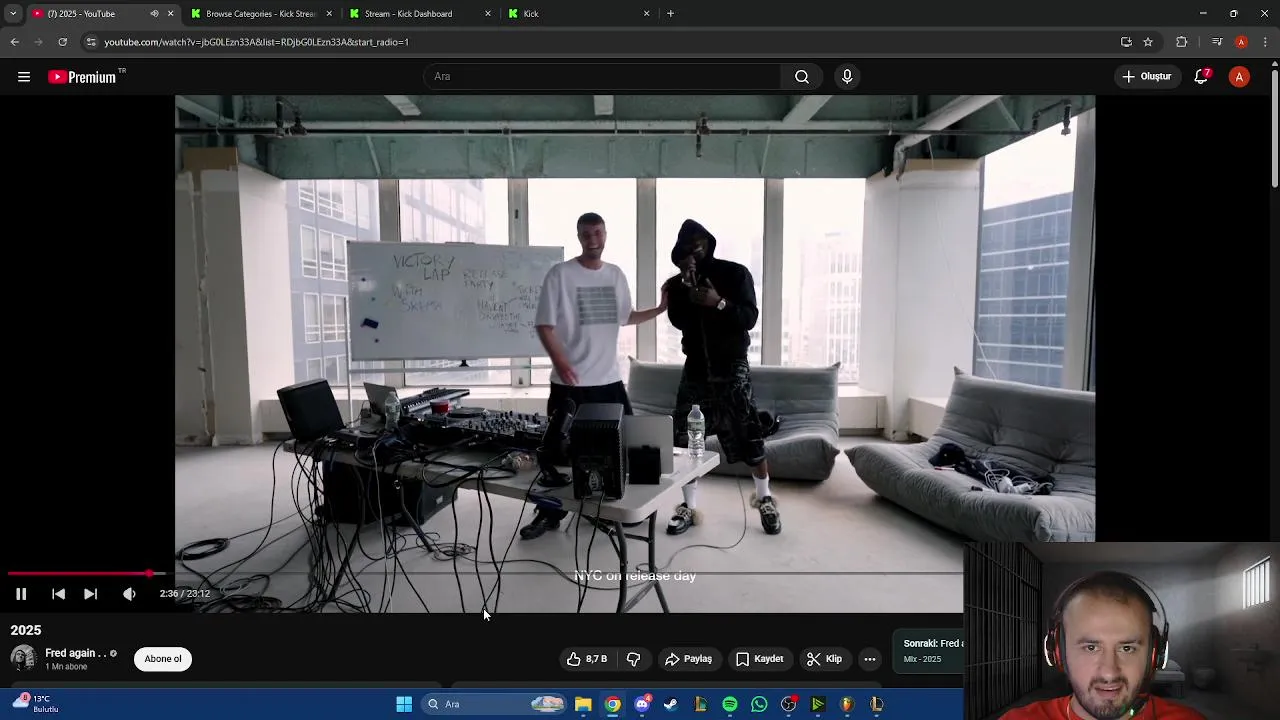Screen dimensions: 1280x720
Task: Save video with Kaydet button
Action: [759, 659]
